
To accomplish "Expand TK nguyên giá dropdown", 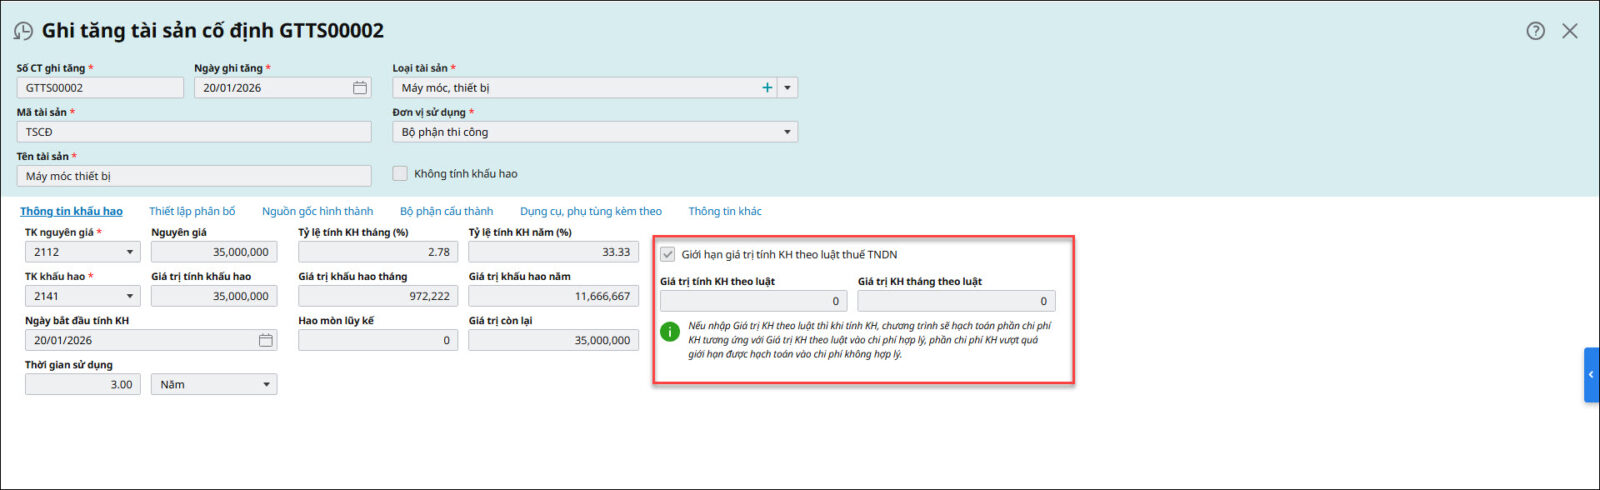I will (x=129, y=253).
